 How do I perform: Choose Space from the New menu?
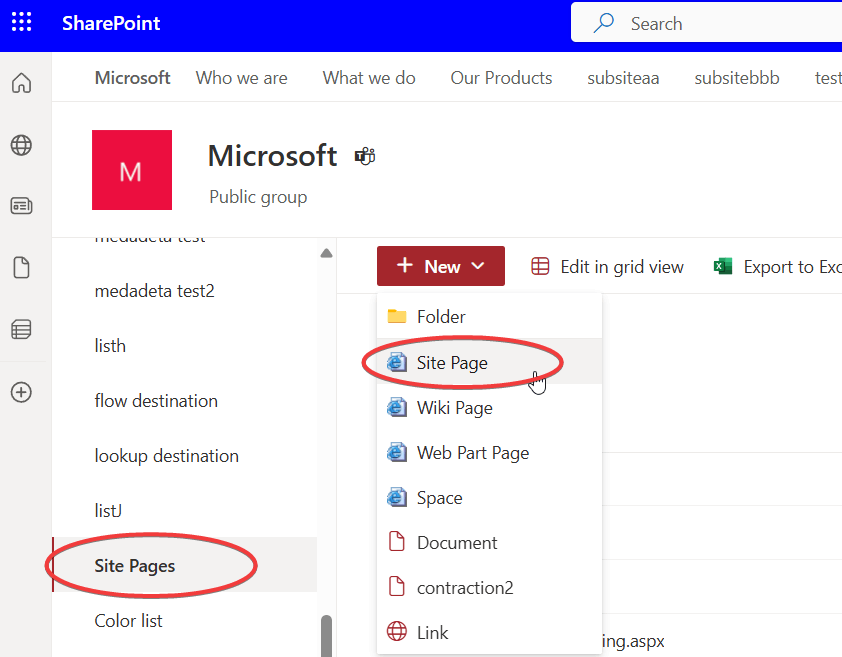tap(489, 497)
